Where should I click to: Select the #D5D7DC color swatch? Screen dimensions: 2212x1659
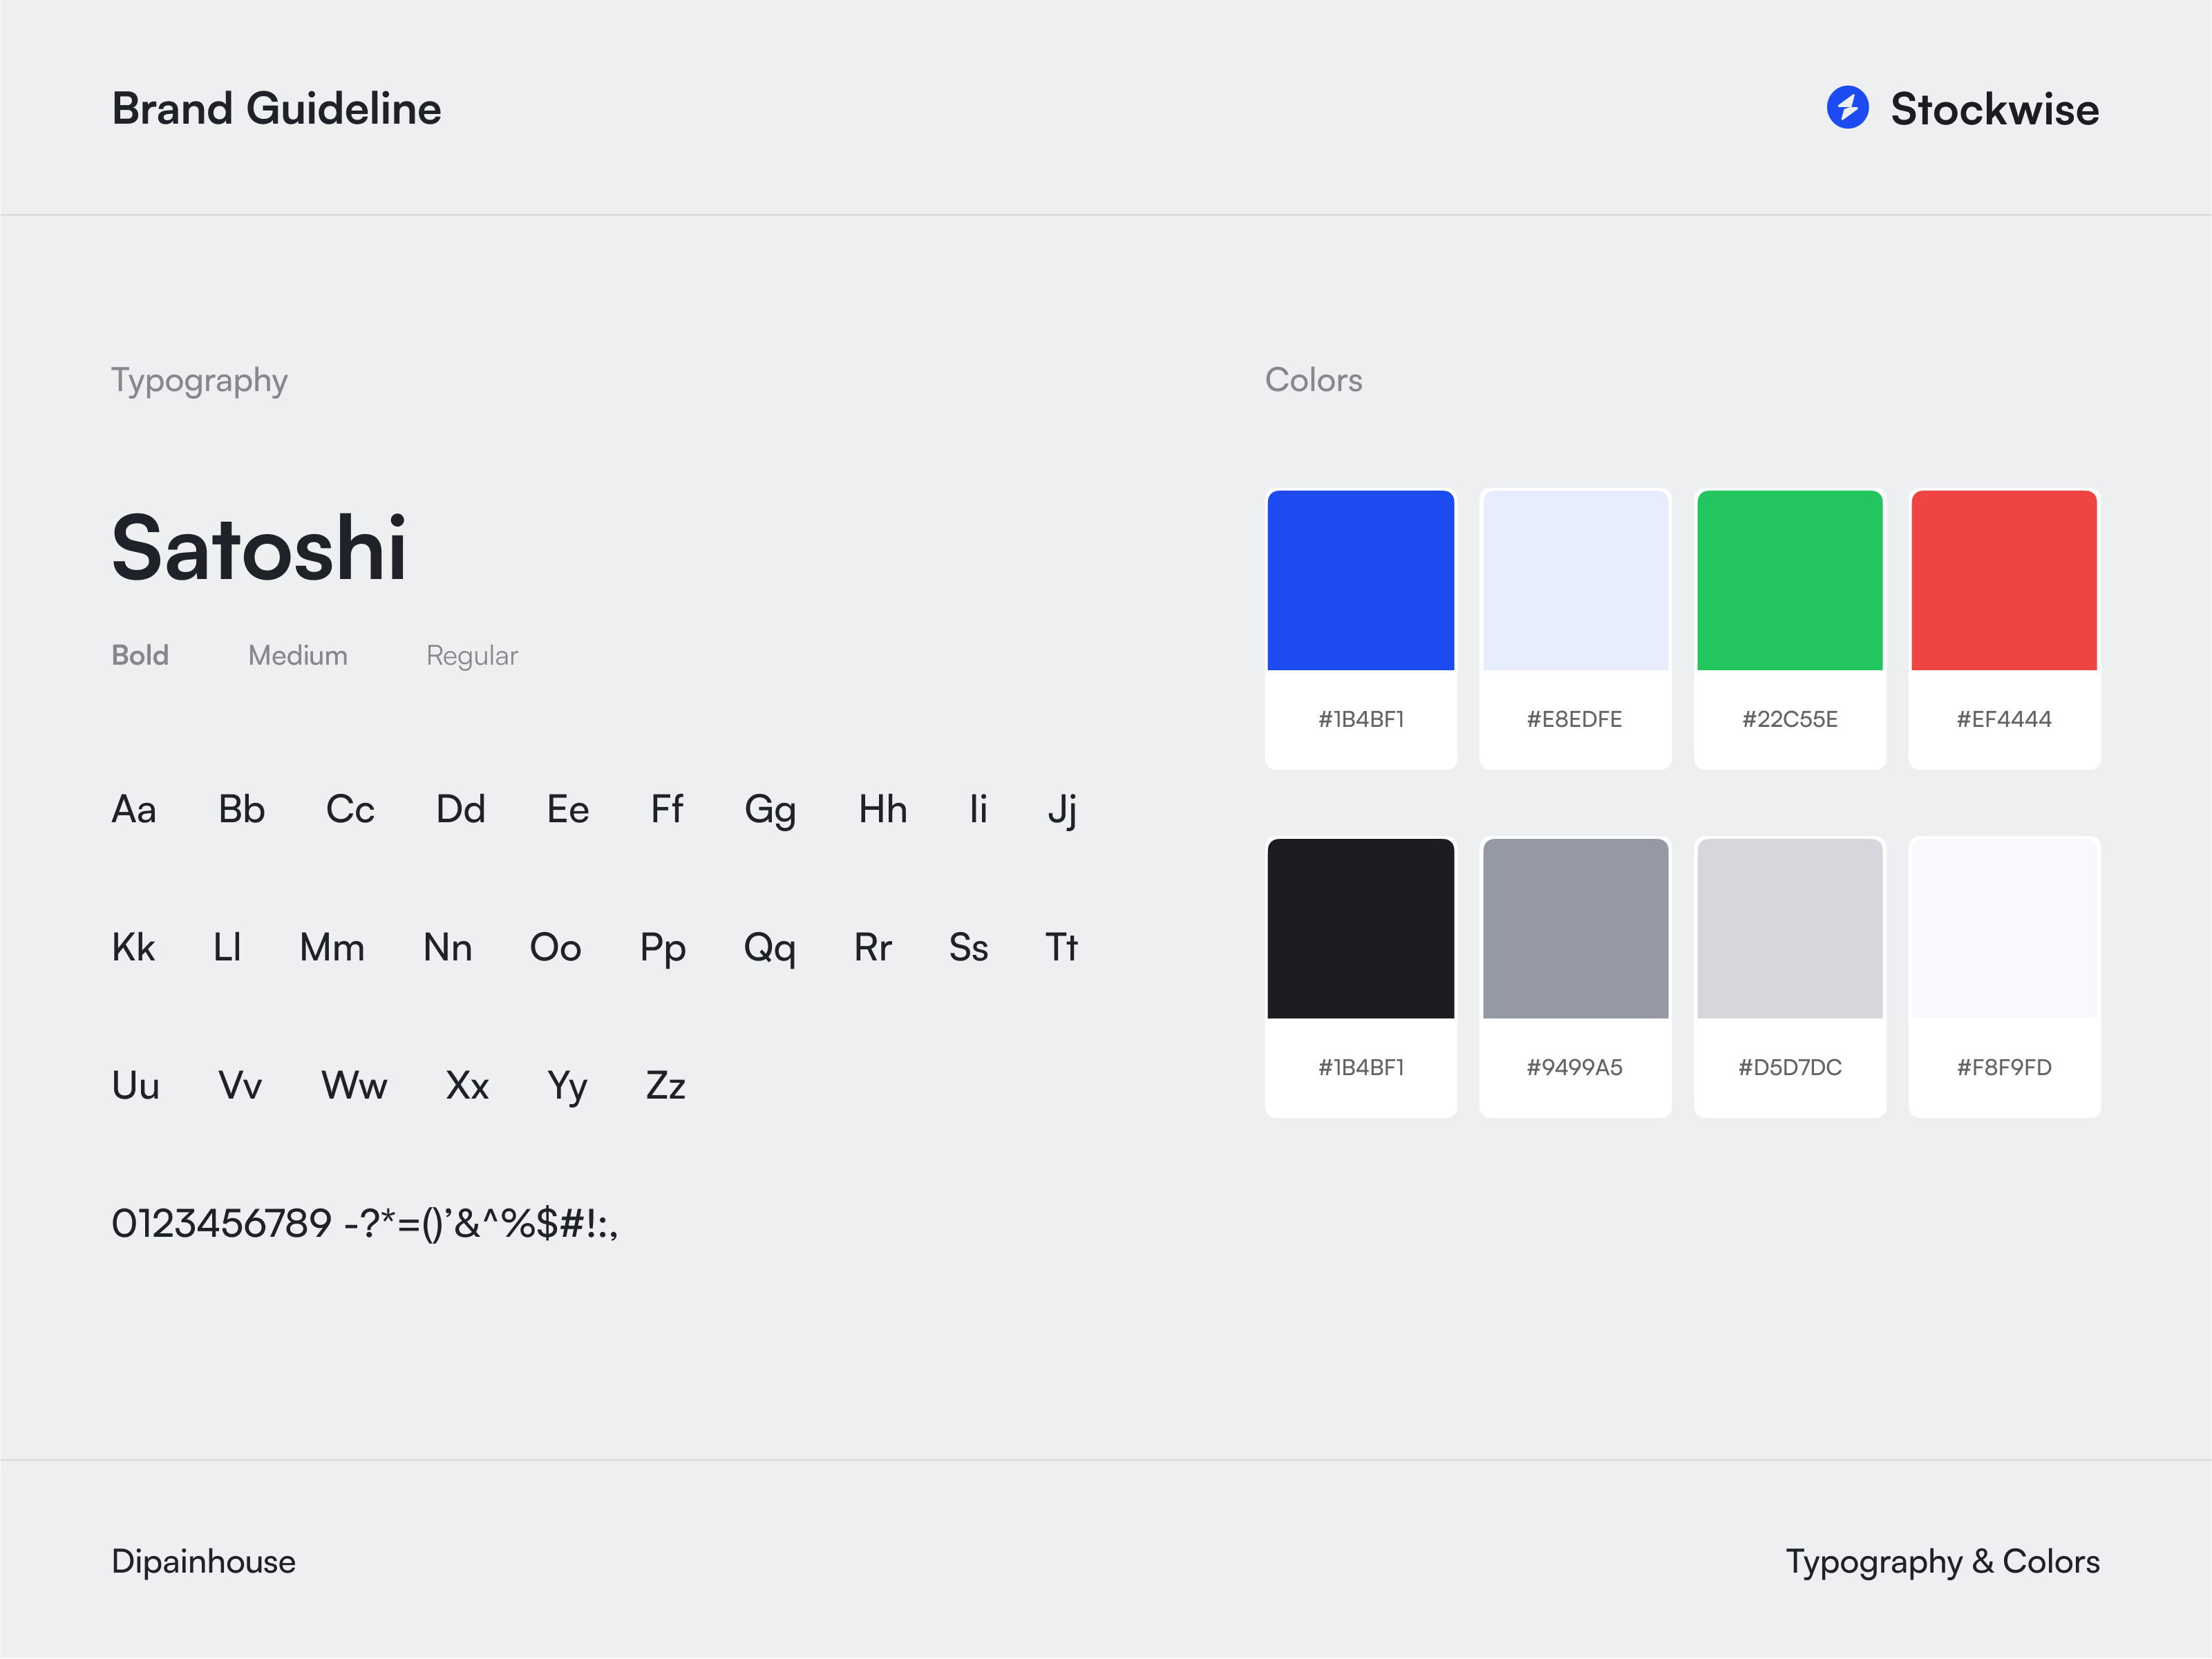tap(1789, 928)
